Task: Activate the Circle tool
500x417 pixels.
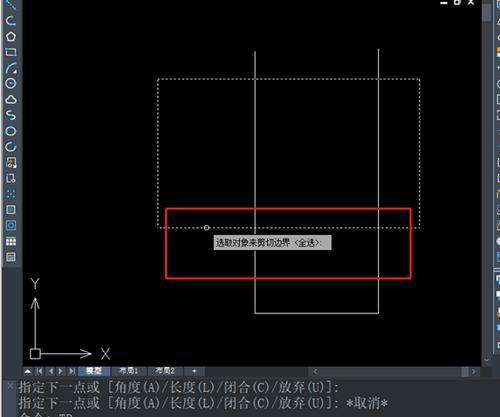Action: [11, 83]
